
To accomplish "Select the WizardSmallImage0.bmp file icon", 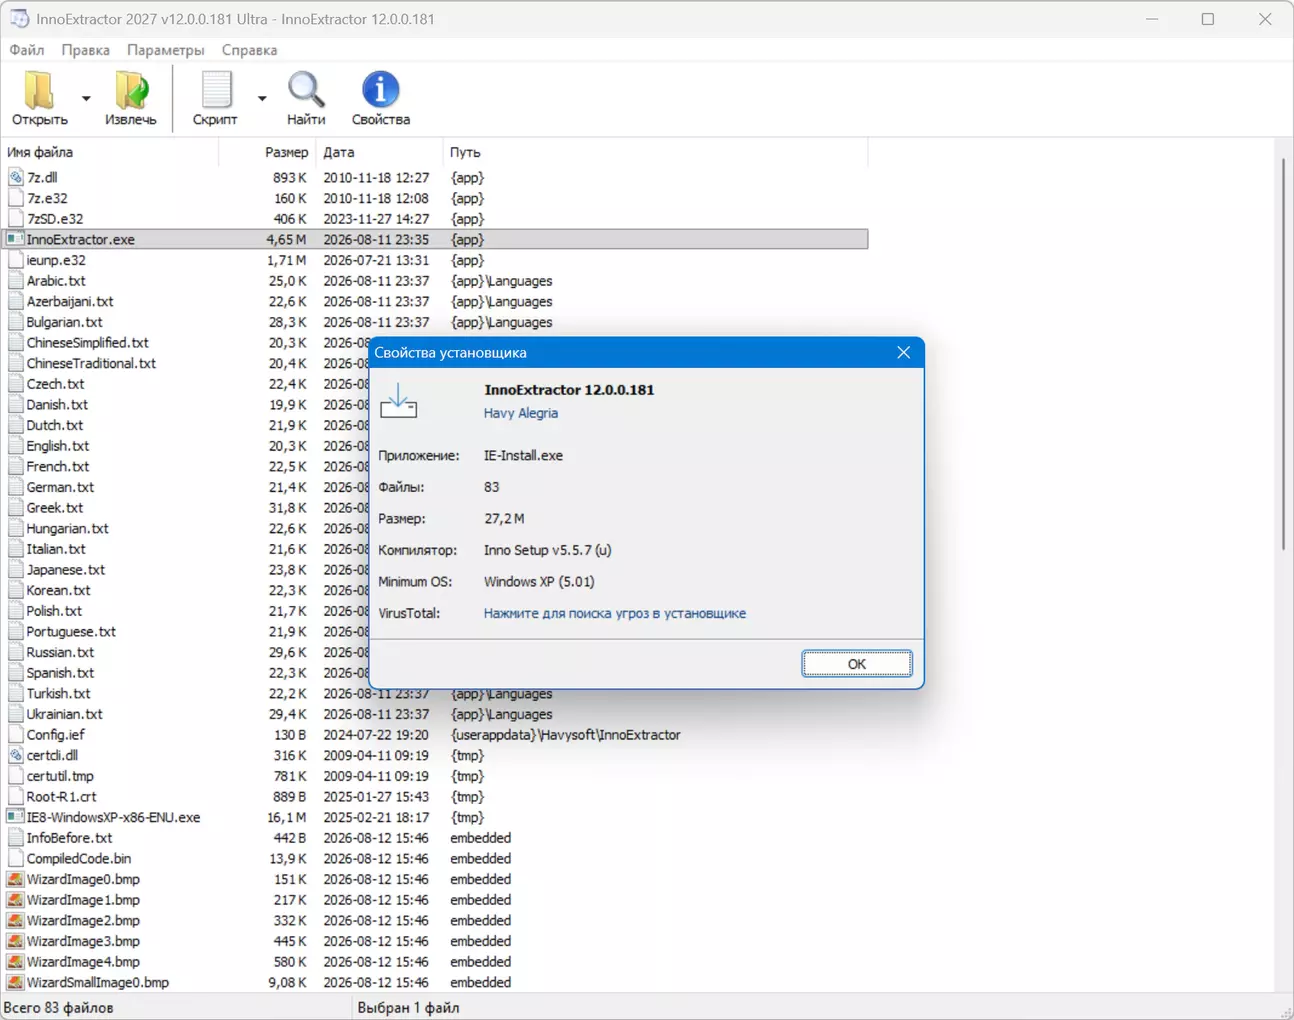I will 16,983.
